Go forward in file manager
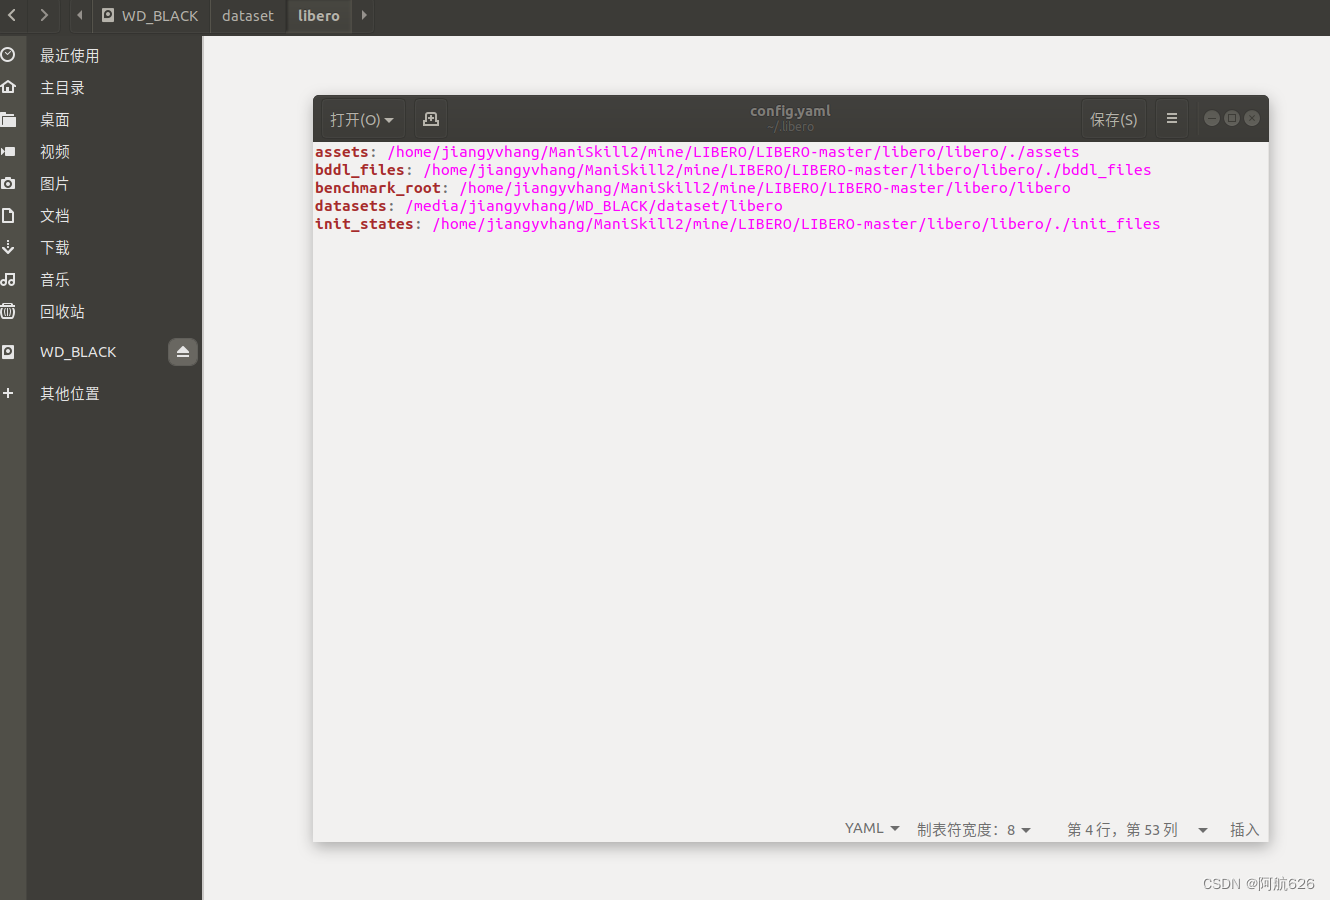The width and height of the screenshot is (1330, 900). [43, 15]
